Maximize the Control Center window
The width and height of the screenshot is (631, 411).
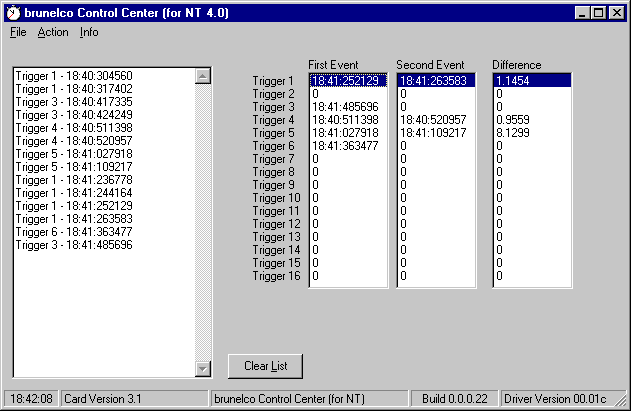tap(598, 13)
